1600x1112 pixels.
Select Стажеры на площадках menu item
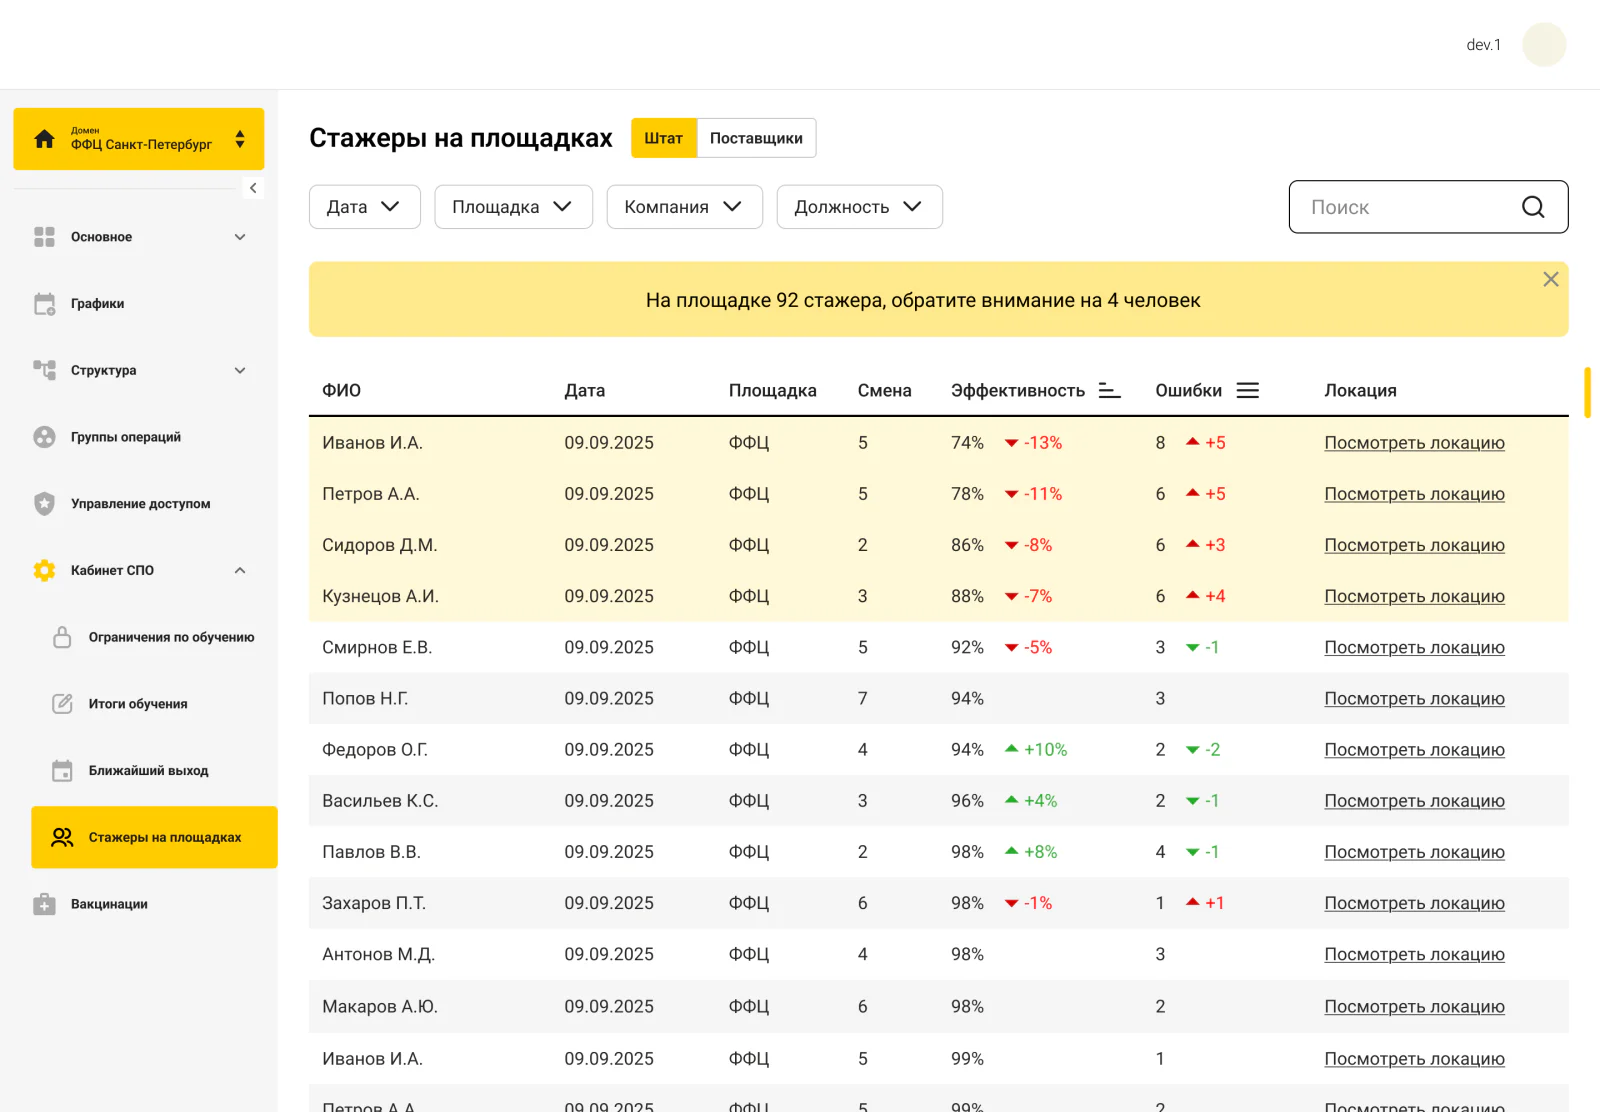(154, 837)
